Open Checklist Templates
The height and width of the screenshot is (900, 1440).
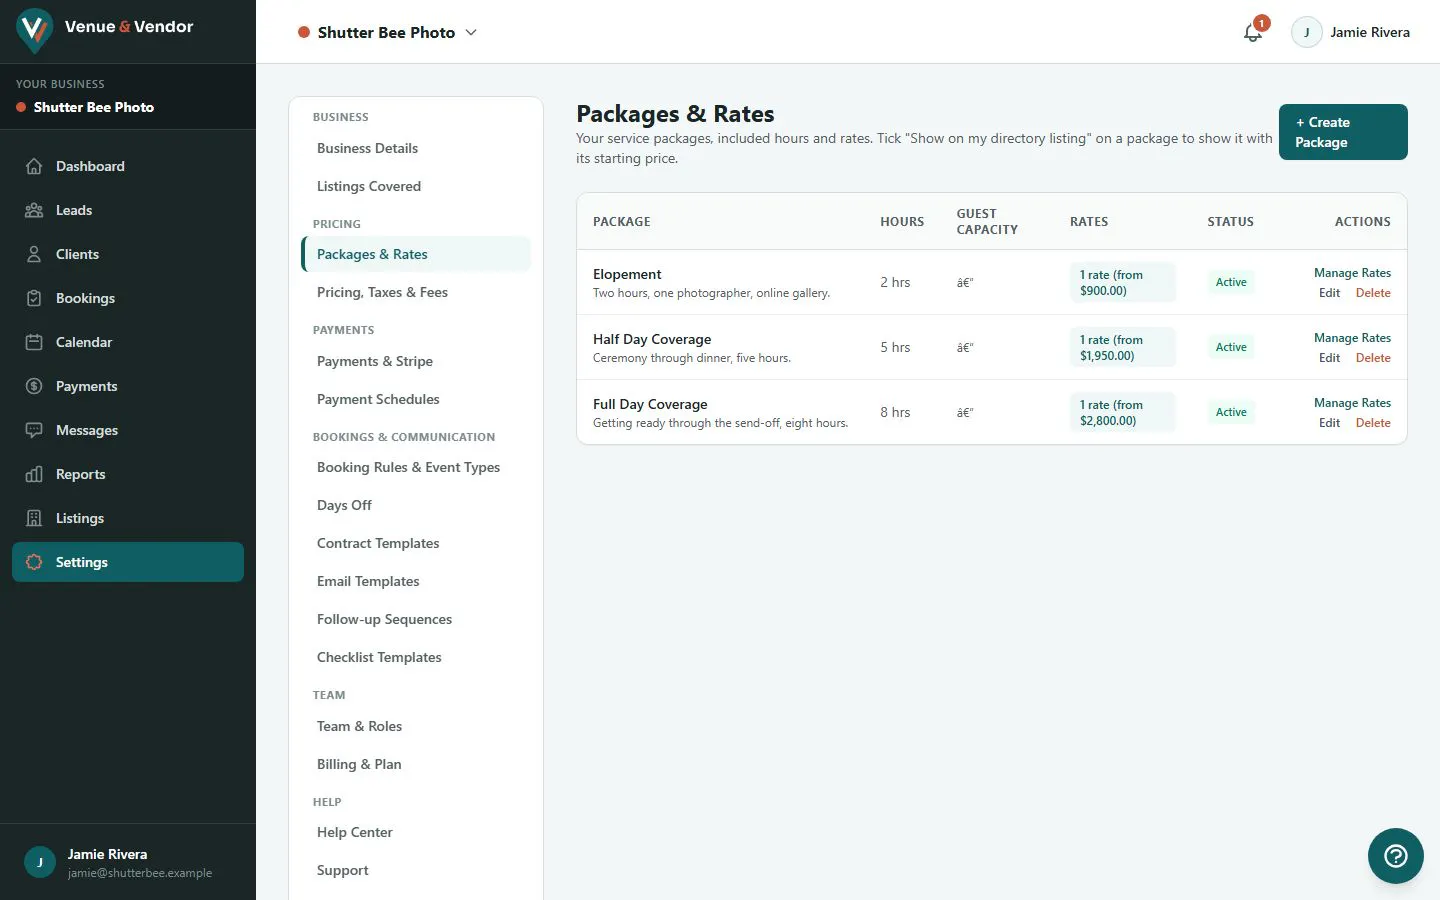[416, 657]
